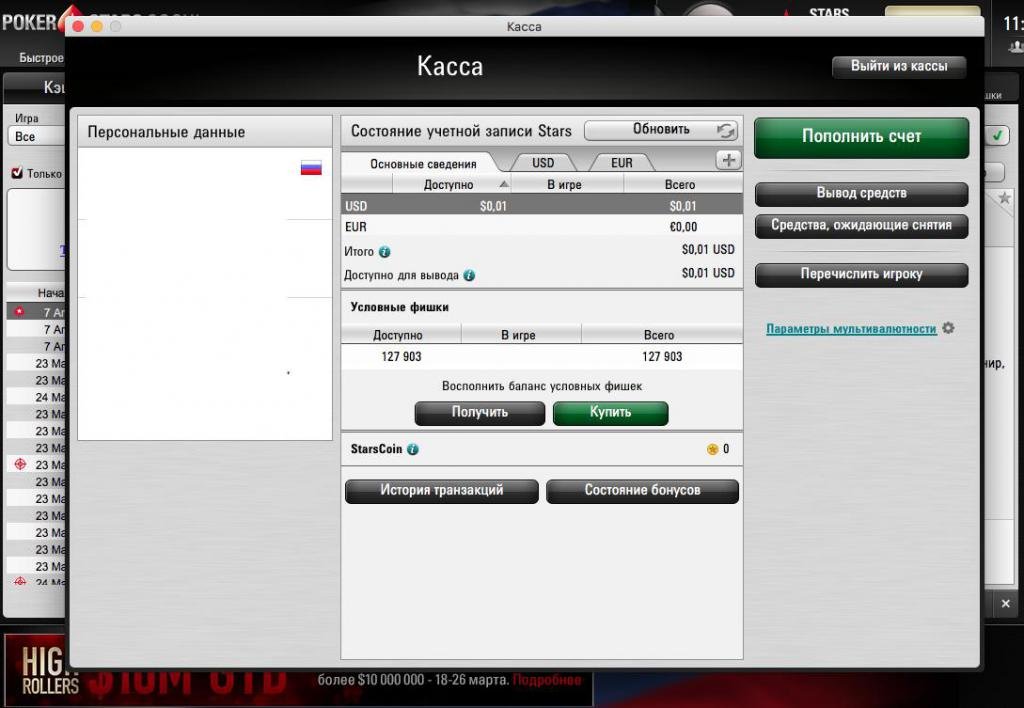
Task: Switch to the Основные сведения tab
Action: pyautogui.click(x=423, y=163)
